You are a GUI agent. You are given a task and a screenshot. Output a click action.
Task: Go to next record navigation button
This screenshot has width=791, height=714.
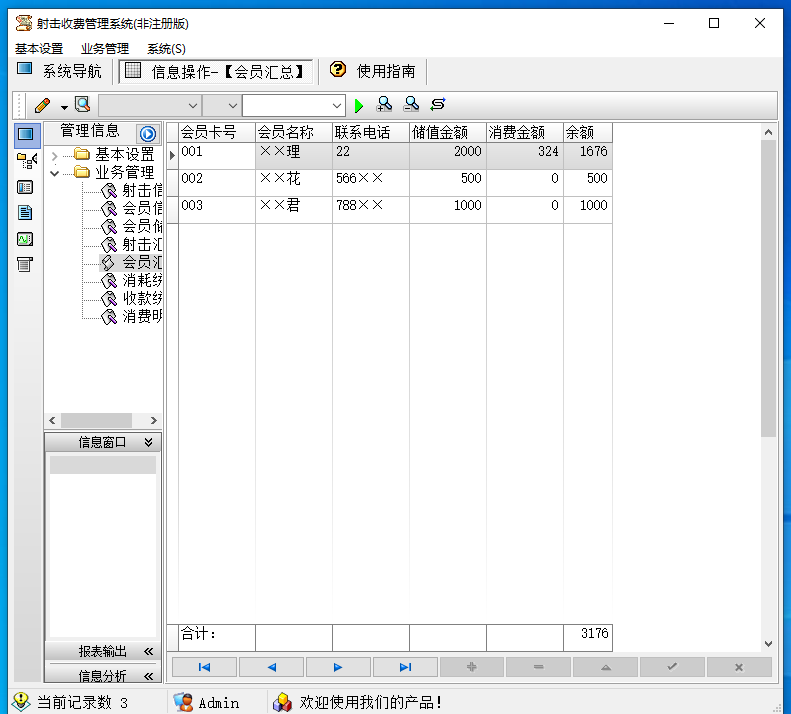pyautogui.click(x=338, y=667)
